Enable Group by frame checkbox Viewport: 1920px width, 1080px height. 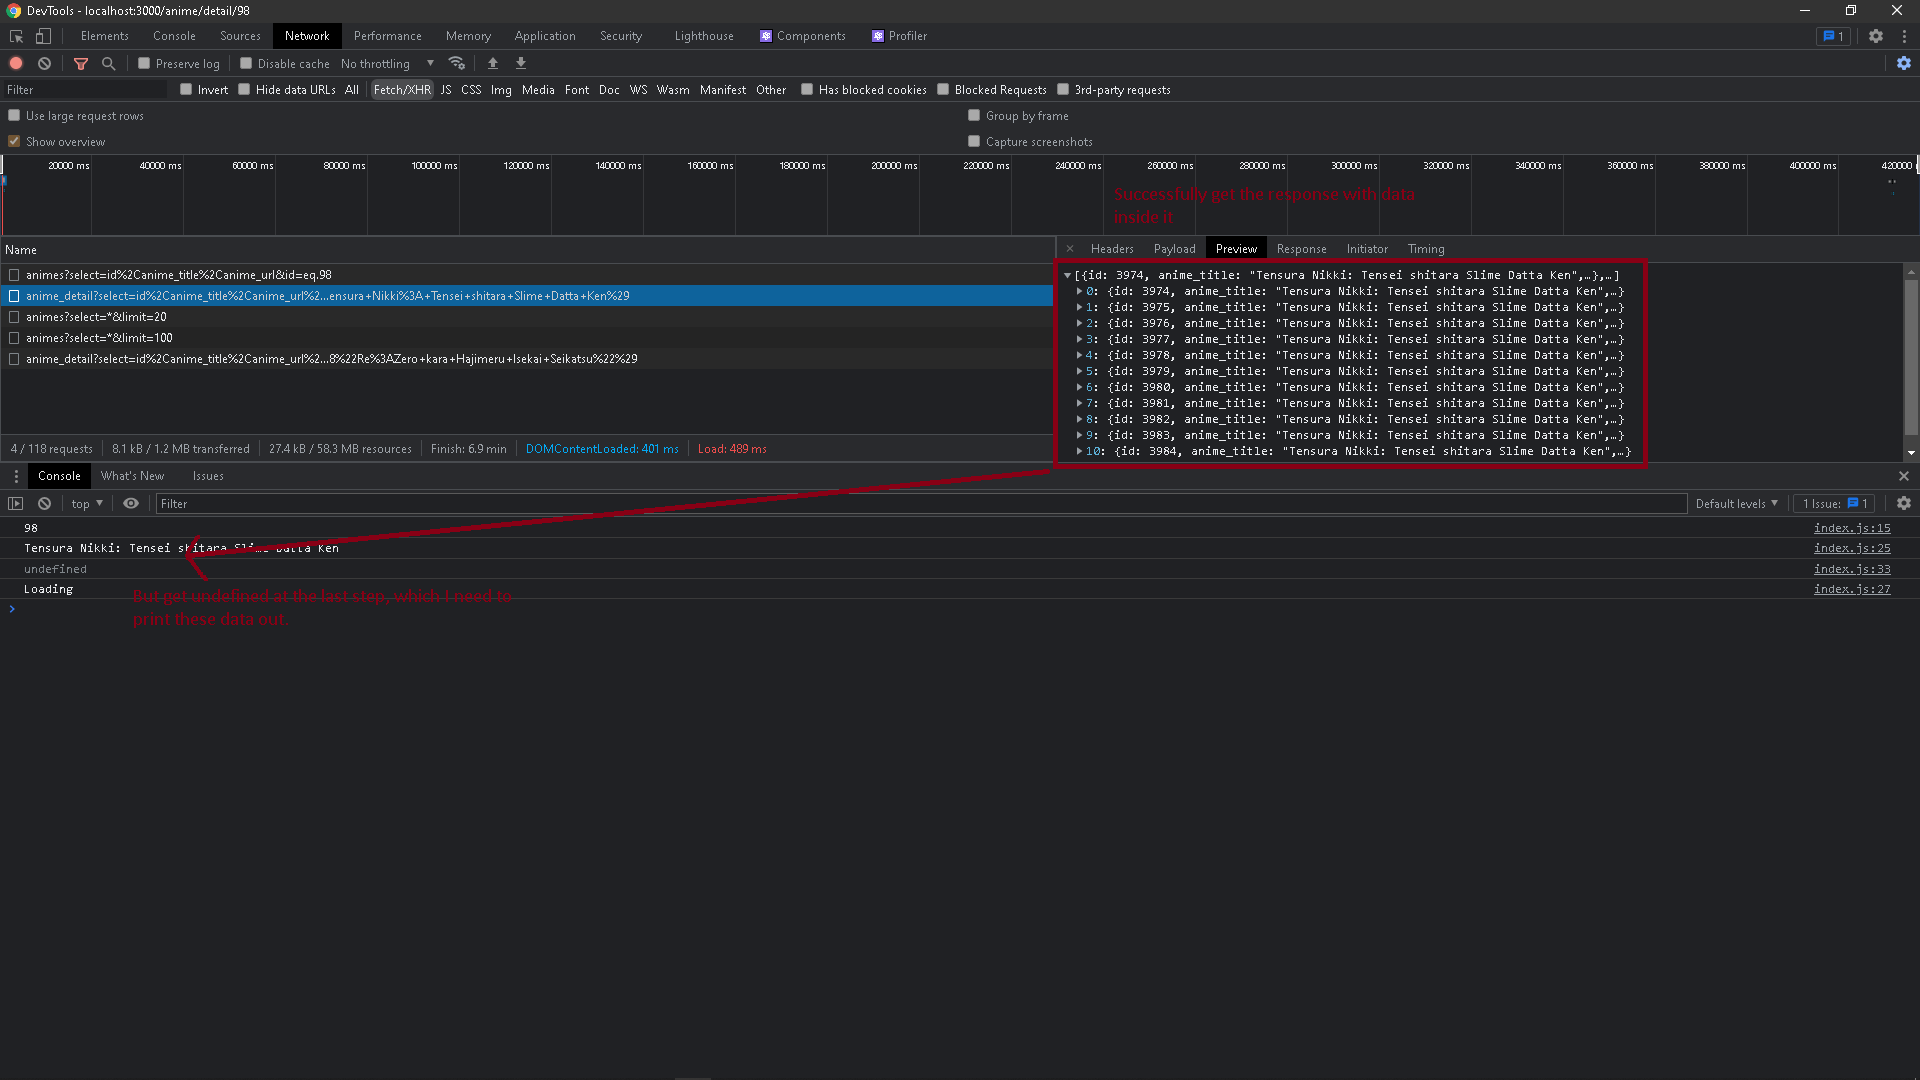click(974, 115)
